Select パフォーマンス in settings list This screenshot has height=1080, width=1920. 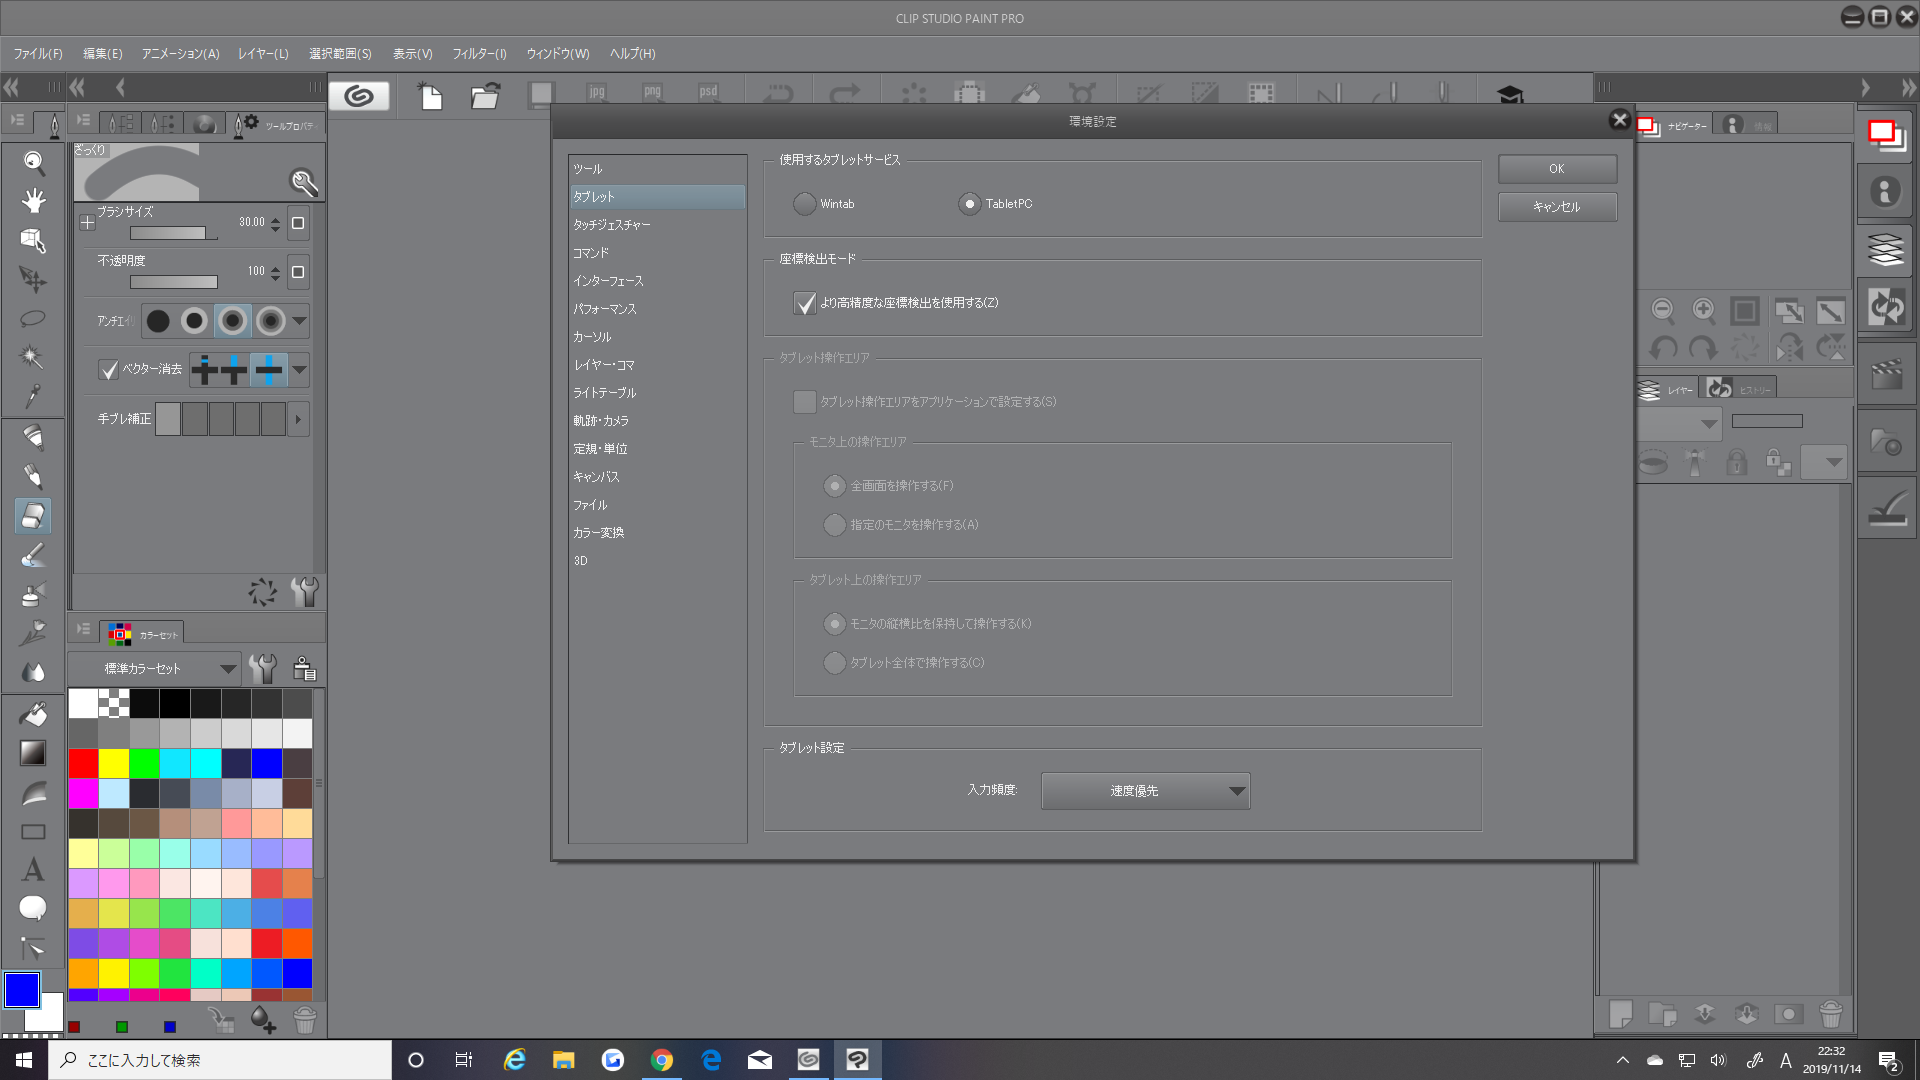pos(605,309)
